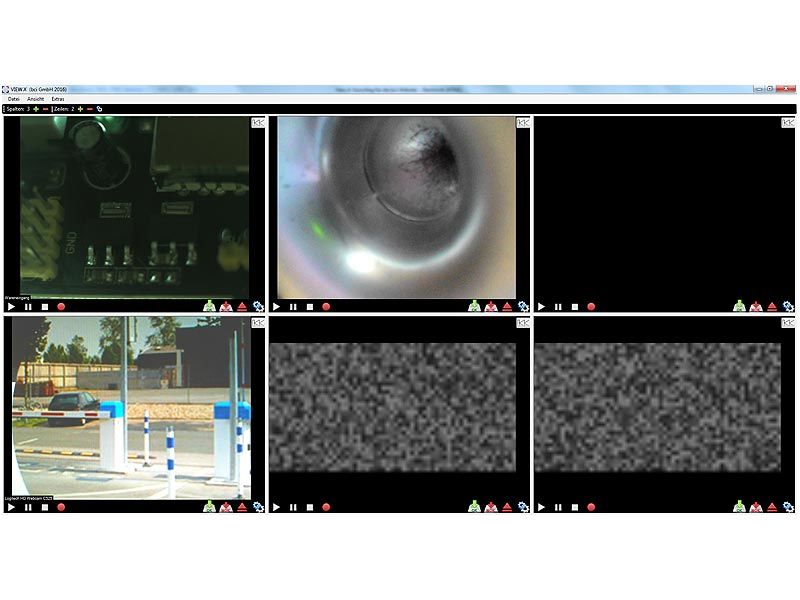Image resolution: width=800 pixels, height=600 pixels.
Task: Play the circuit board camera feed
Action: [x=11, y=307]
